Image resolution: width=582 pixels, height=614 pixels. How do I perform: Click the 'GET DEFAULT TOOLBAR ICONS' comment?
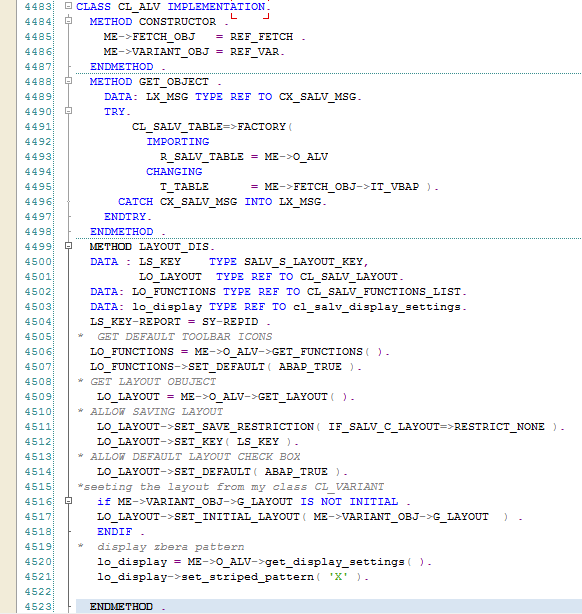pyautogui.click(x=184, y=337)
